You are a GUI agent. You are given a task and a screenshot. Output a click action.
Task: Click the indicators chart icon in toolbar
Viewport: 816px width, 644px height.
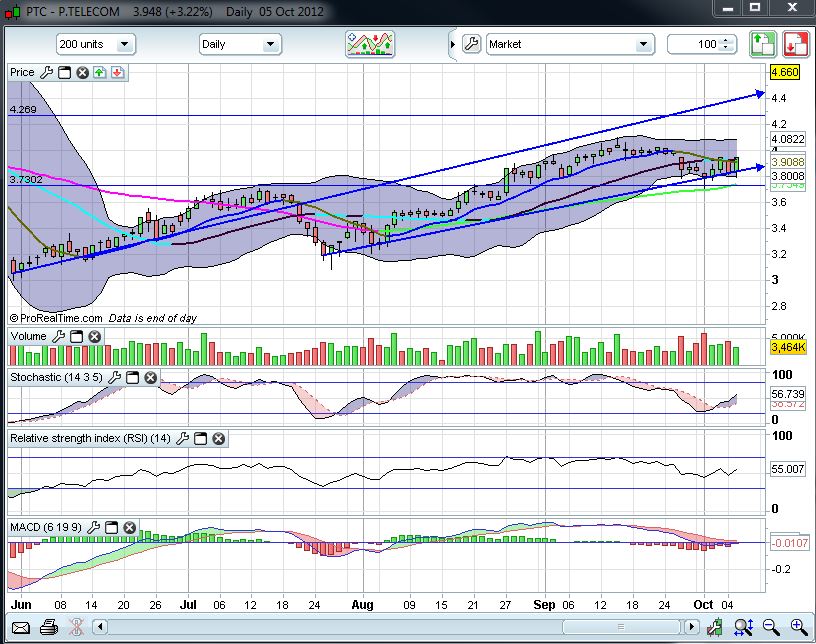370,44
